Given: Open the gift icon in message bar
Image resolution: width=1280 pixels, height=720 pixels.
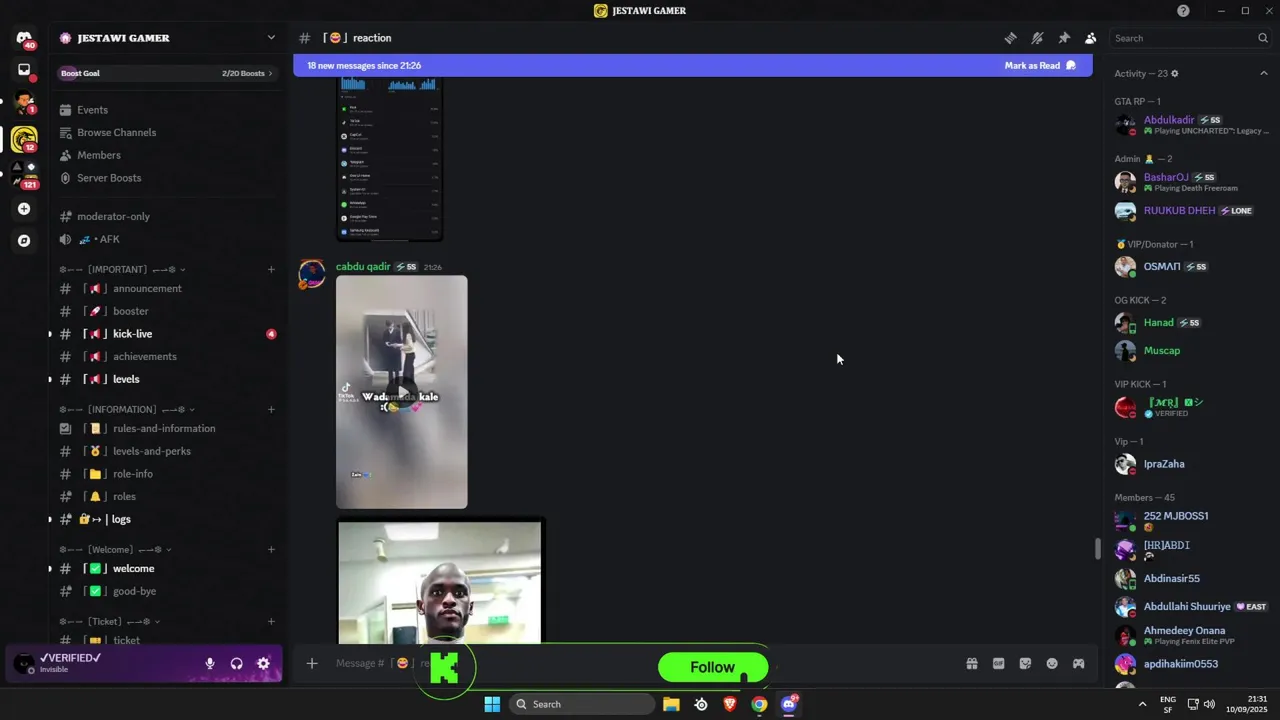Looking at the screenshot, I should pyautogui.click(x=971, y=663).
